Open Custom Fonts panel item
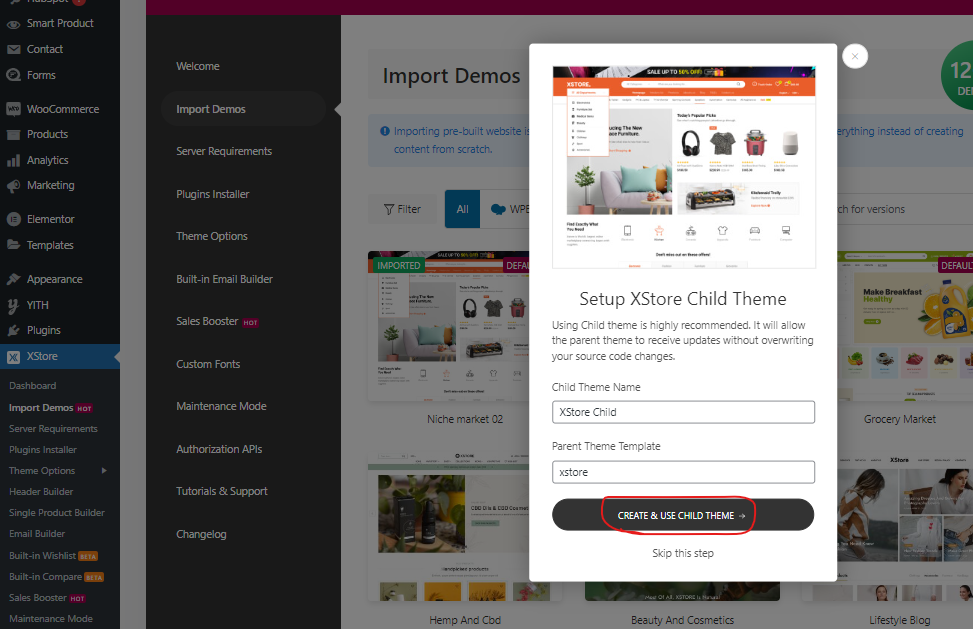 208,364
